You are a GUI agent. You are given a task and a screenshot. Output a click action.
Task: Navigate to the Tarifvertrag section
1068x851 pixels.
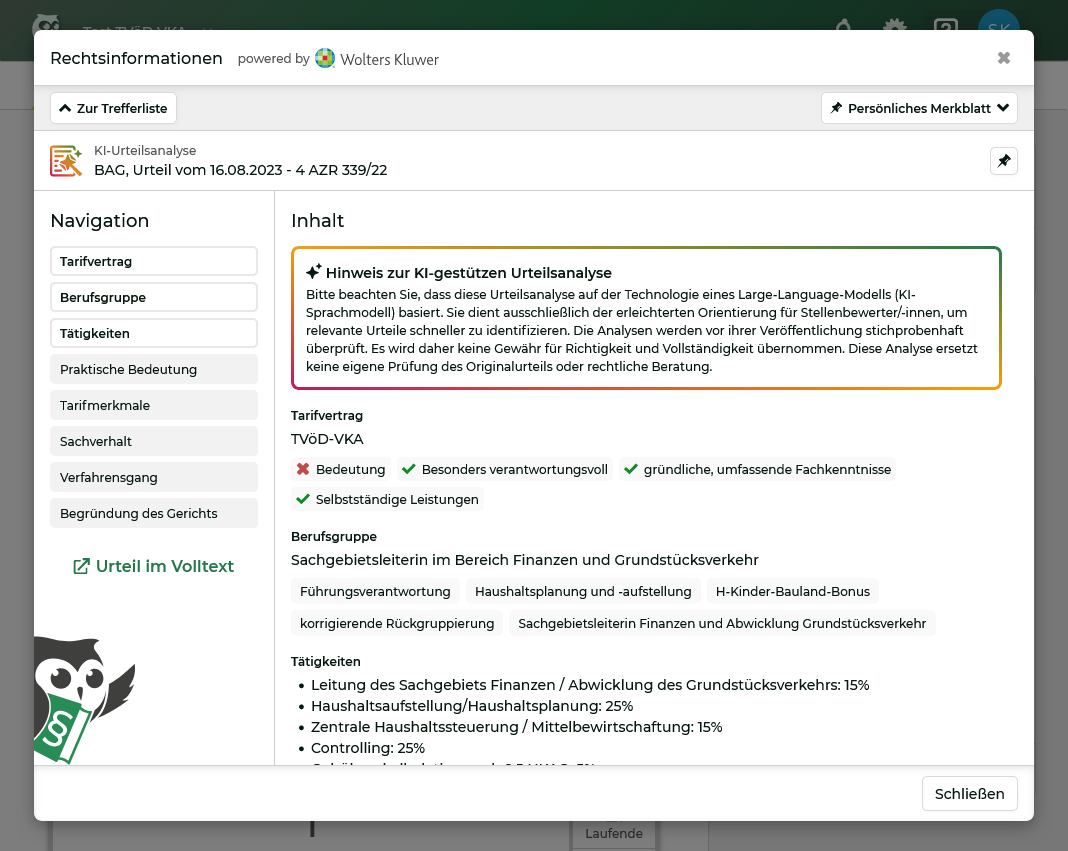click(x=154, y=262)
